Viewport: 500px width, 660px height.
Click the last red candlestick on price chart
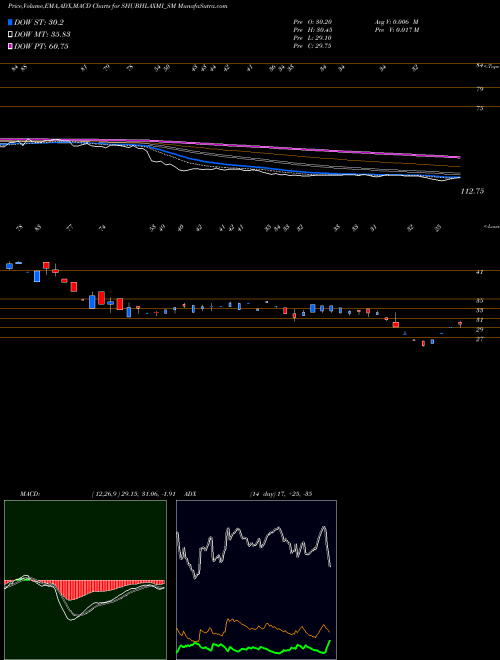pos(460,324)
